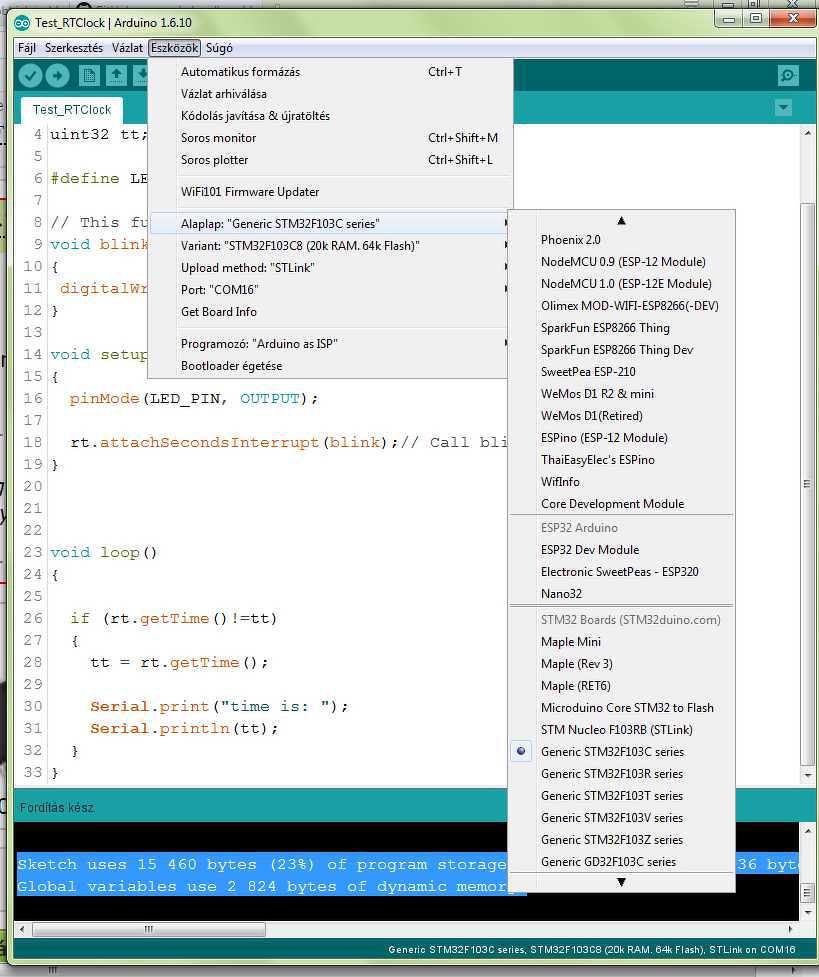Select Generic STM32F103V series board

(x=621, y=817)
